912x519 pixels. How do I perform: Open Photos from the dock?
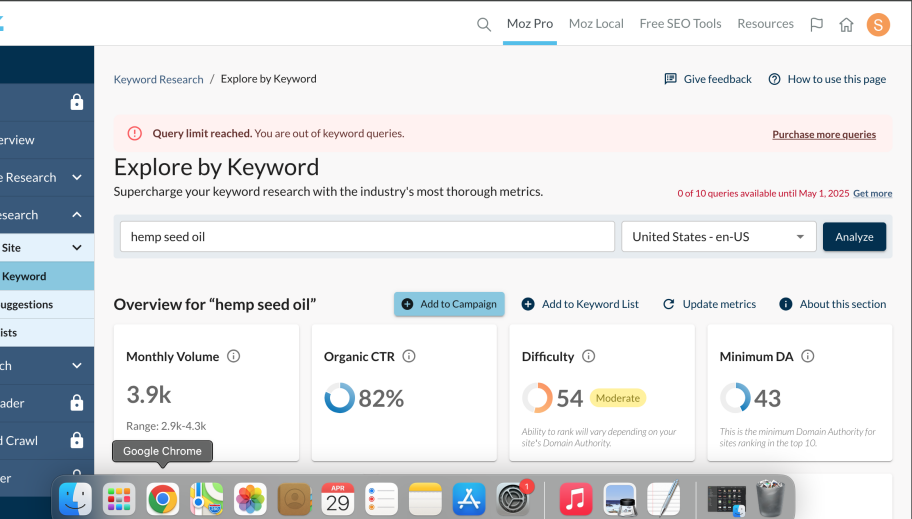point(250,499)
